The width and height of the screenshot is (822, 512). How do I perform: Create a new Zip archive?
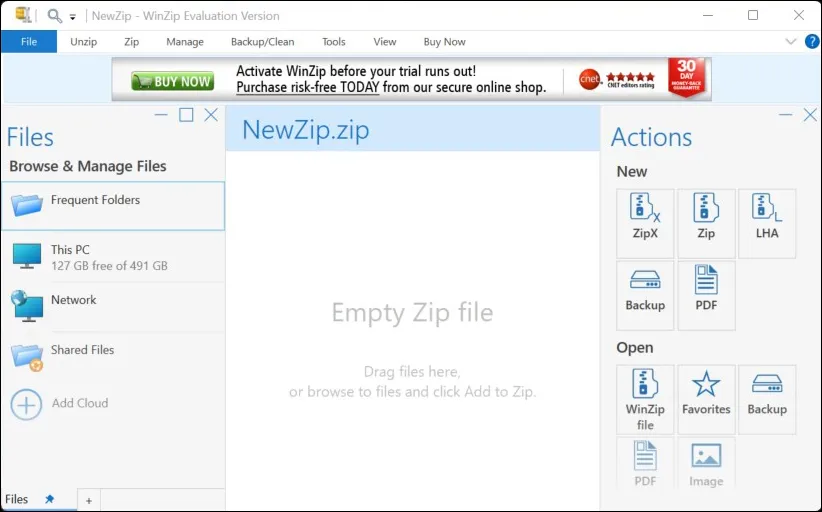[x=706, y=223]
